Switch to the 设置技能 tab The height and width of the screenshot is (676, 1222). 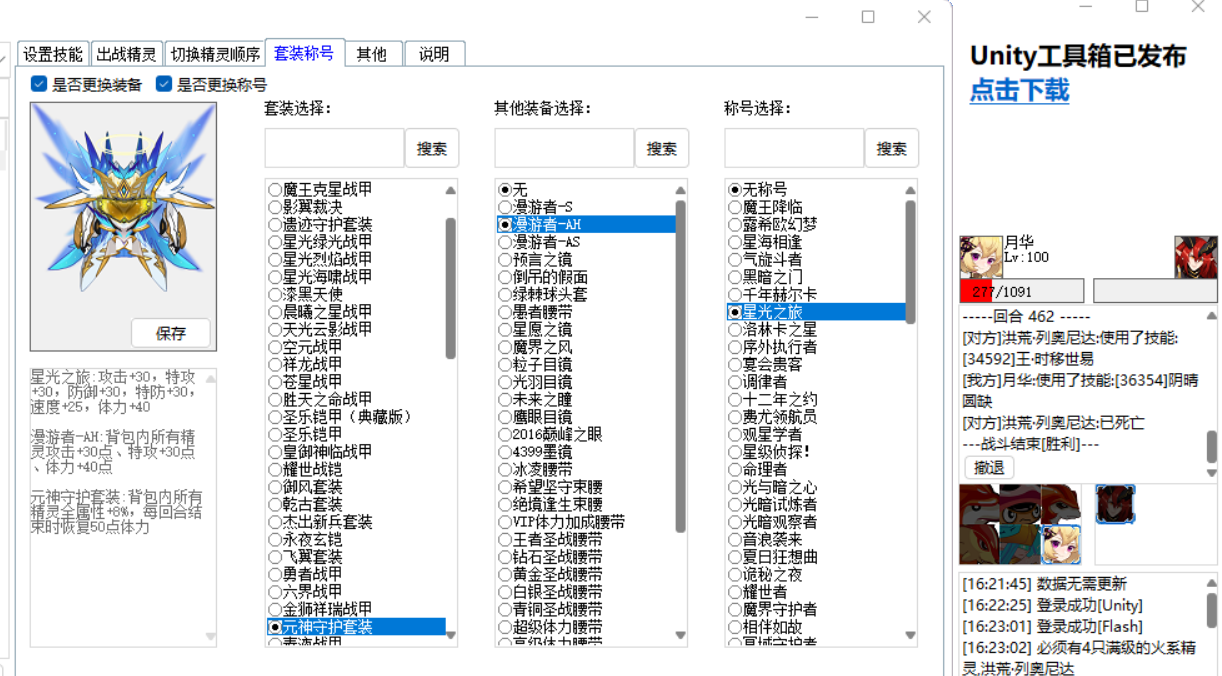[54, 54]
